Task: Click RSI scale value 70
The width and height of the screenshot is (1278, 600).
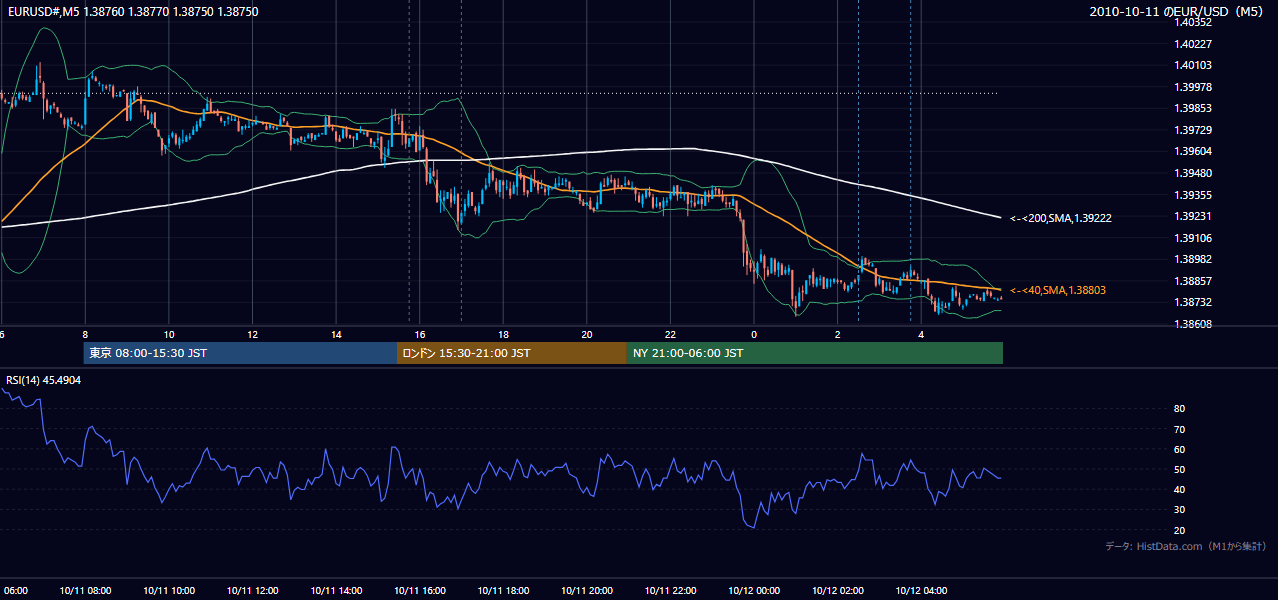Action: [x=1180, y=429]
